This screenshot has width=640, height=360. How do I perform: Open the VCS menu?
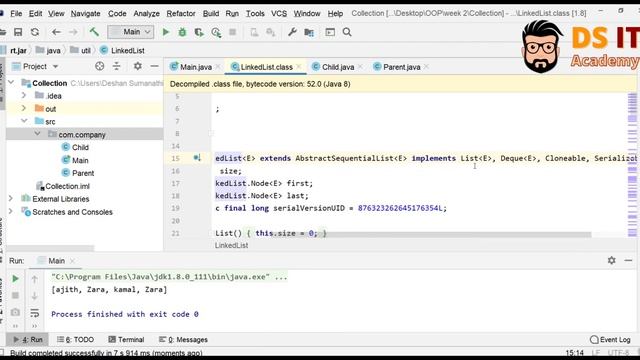click(x=279, y=13)
